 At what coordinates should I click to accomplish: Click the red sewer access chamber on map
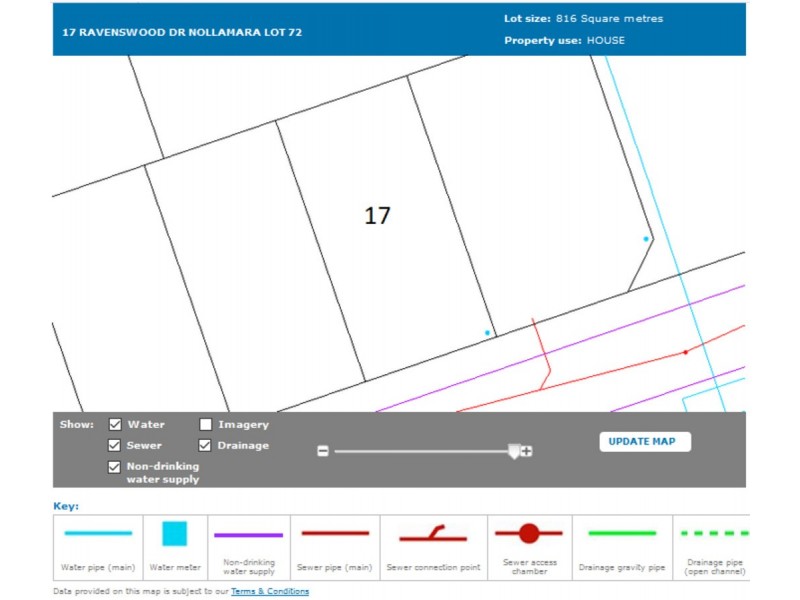685,352
